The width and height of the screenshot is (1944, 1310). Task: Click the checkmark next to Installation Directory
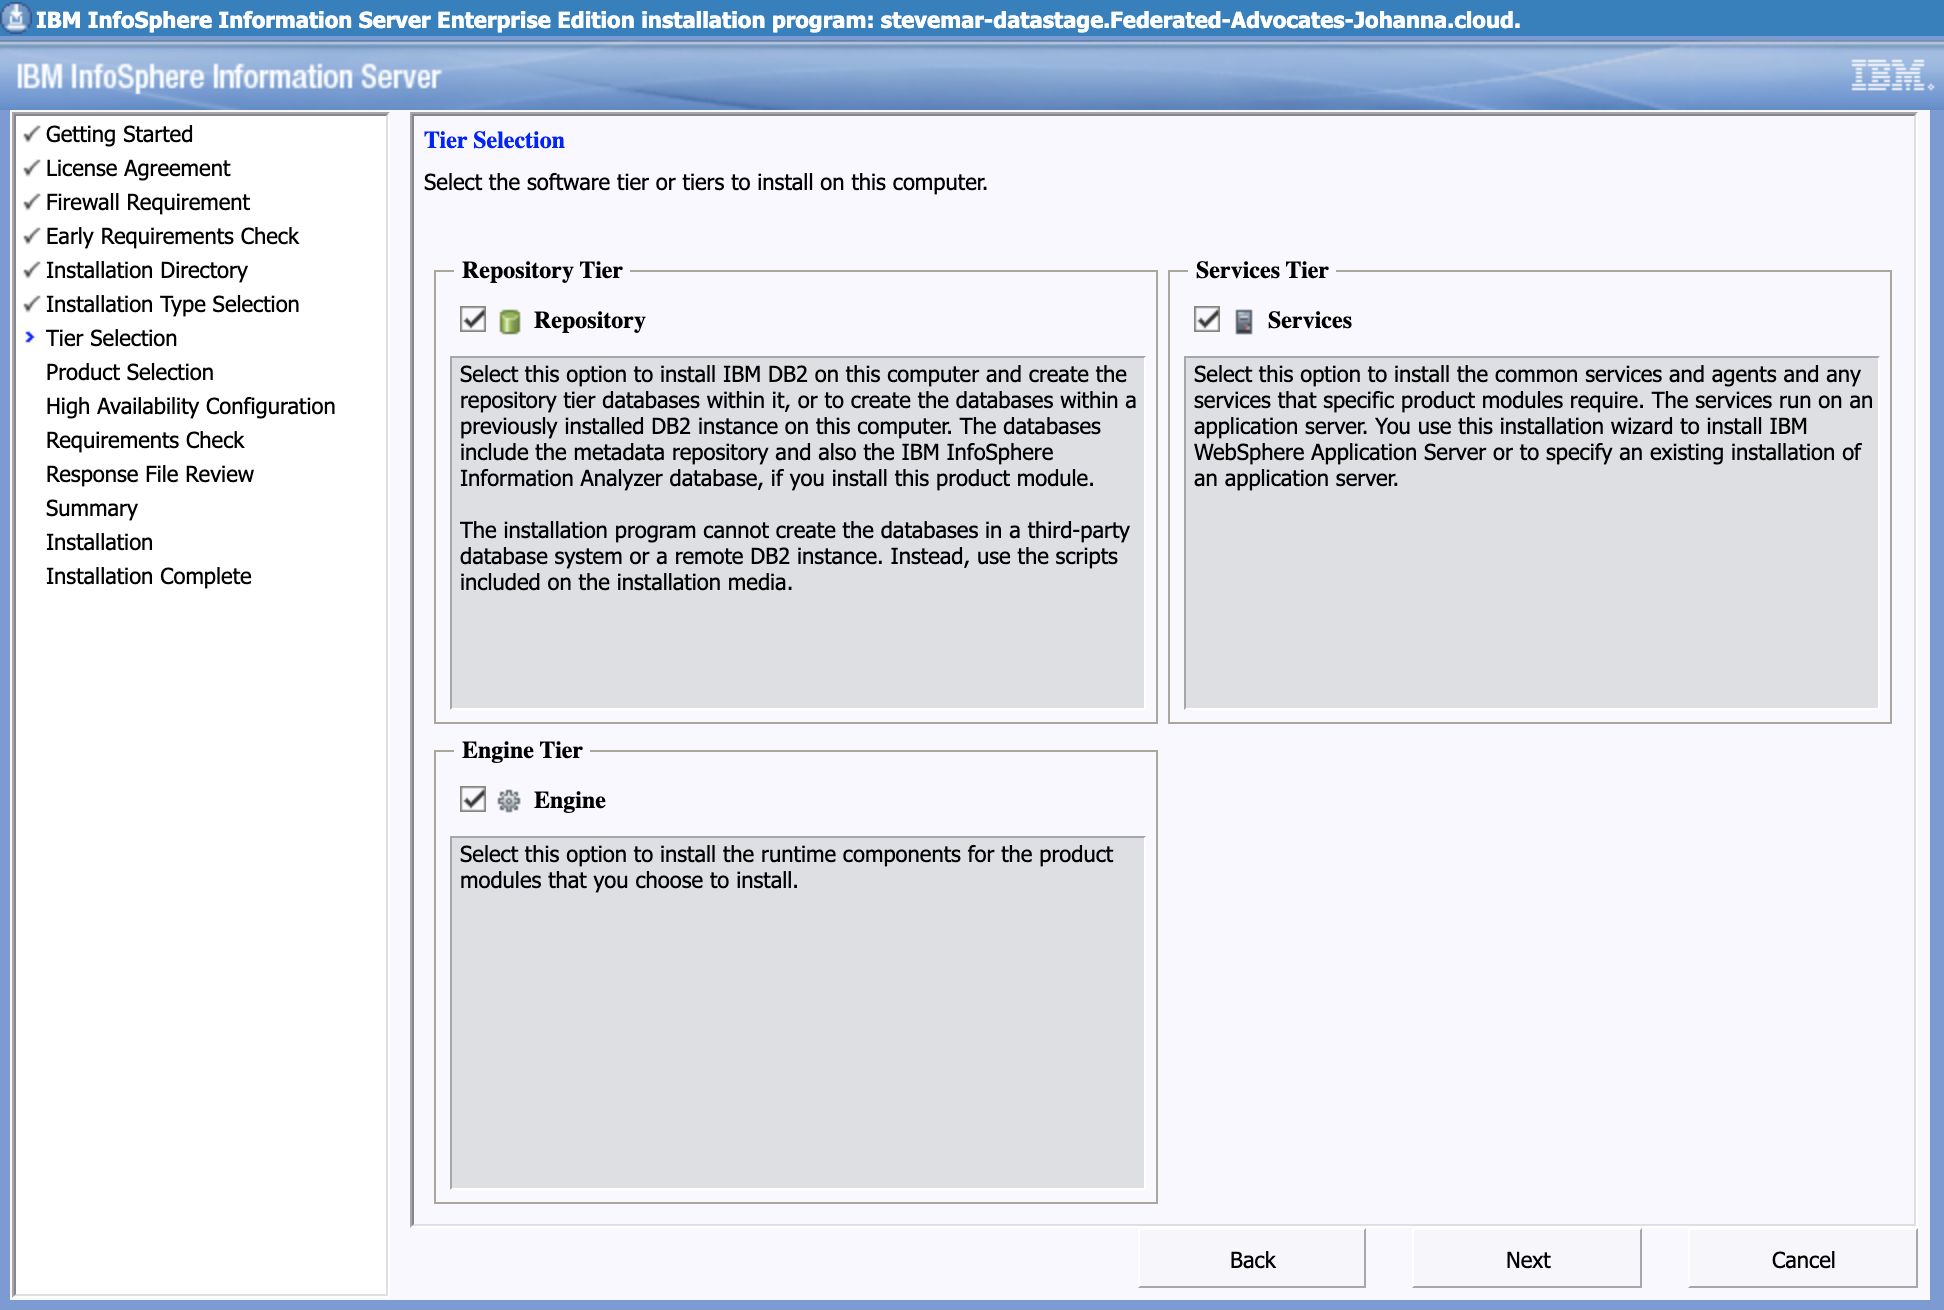[32, 270]
